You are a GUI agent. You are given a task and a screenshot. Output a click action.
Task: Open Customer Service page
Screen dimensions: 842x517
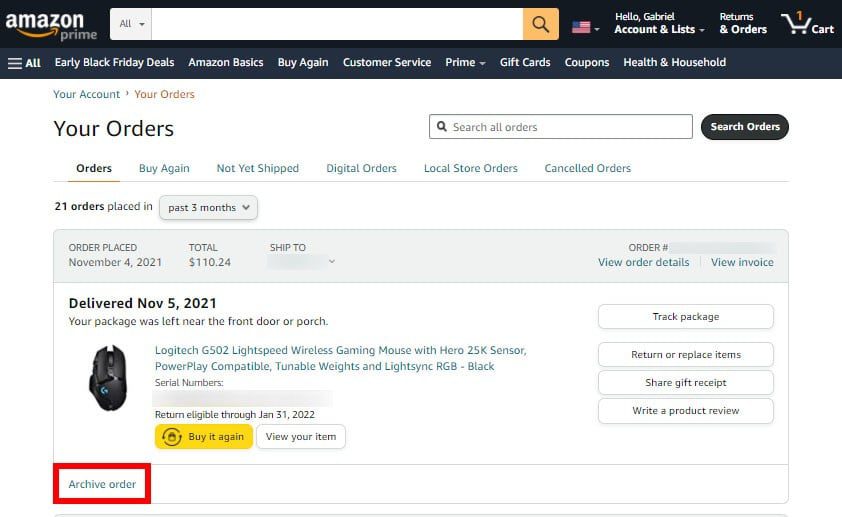387,63
